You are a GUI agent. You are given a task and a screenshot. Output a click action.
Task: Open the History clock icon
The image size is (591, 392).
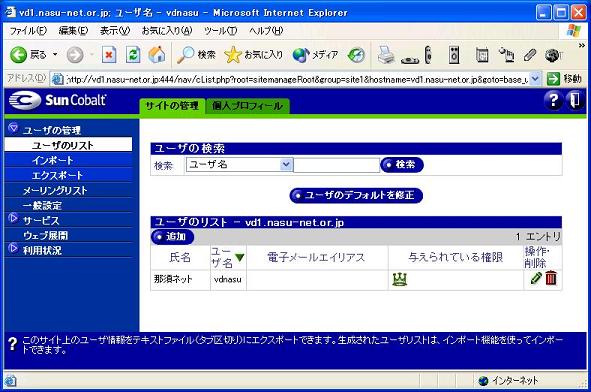[x=356, y=55]
